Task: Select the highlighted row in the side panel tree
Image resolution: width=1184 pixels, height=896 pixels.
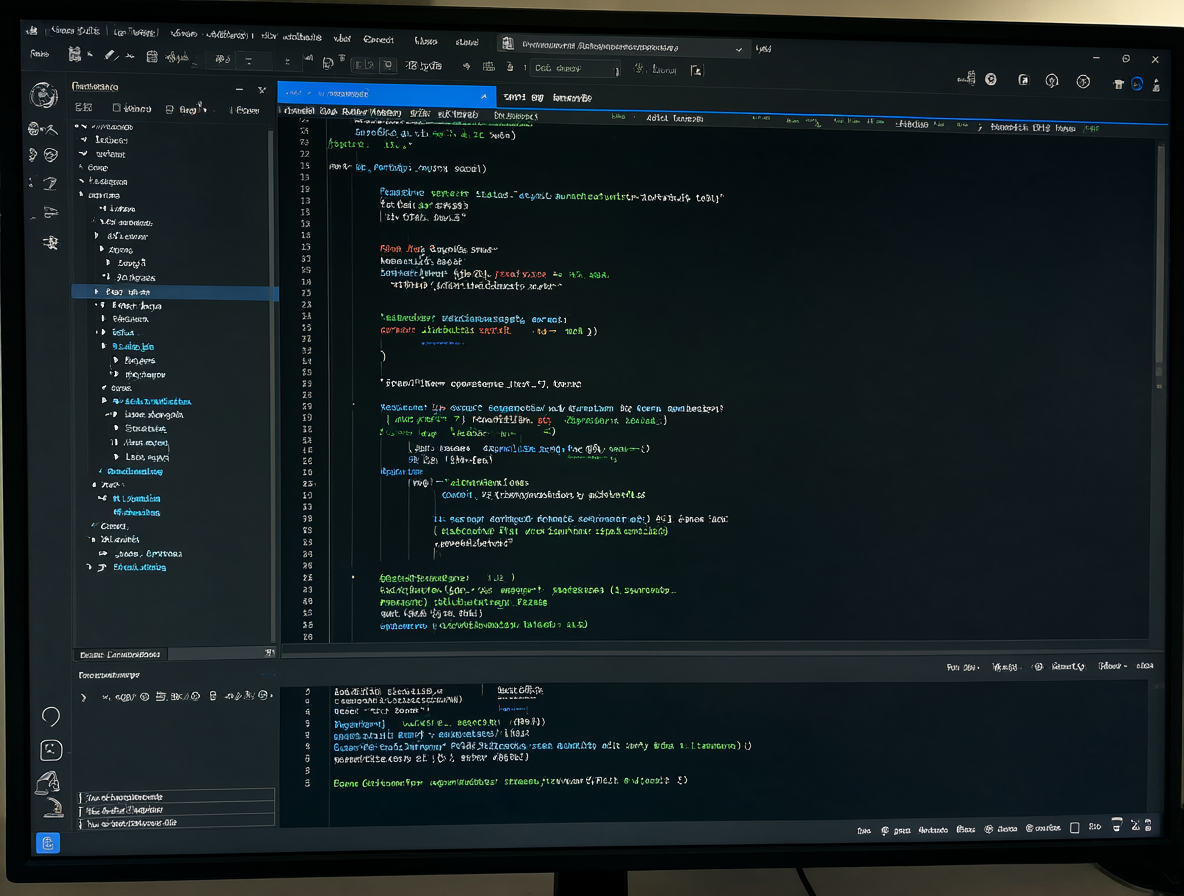Action: click(x=175, y=291)
